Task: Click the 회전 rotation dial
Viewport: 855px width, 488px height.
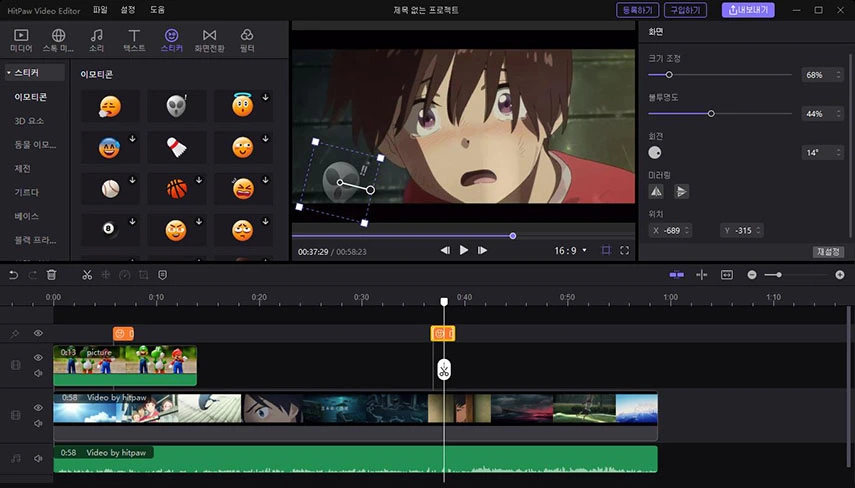Action: point(655,153)
